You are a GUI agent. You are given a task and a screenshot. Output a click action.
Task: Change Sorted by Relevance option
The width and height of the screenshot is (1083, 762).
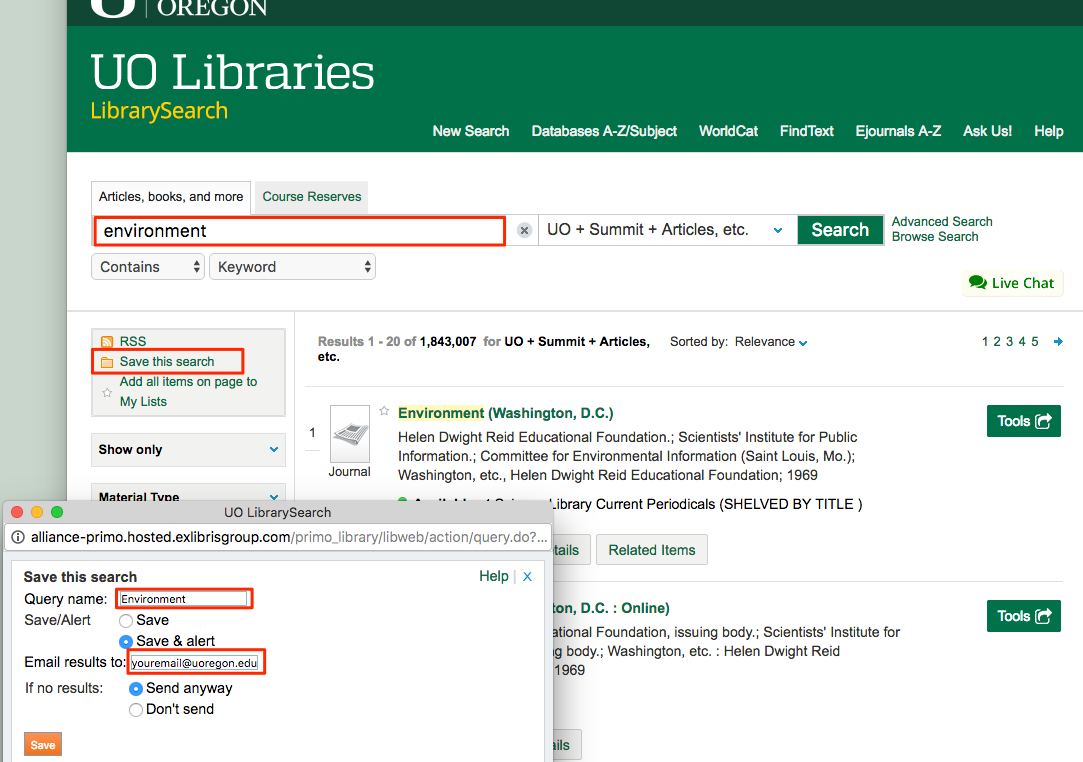[771, 342]
